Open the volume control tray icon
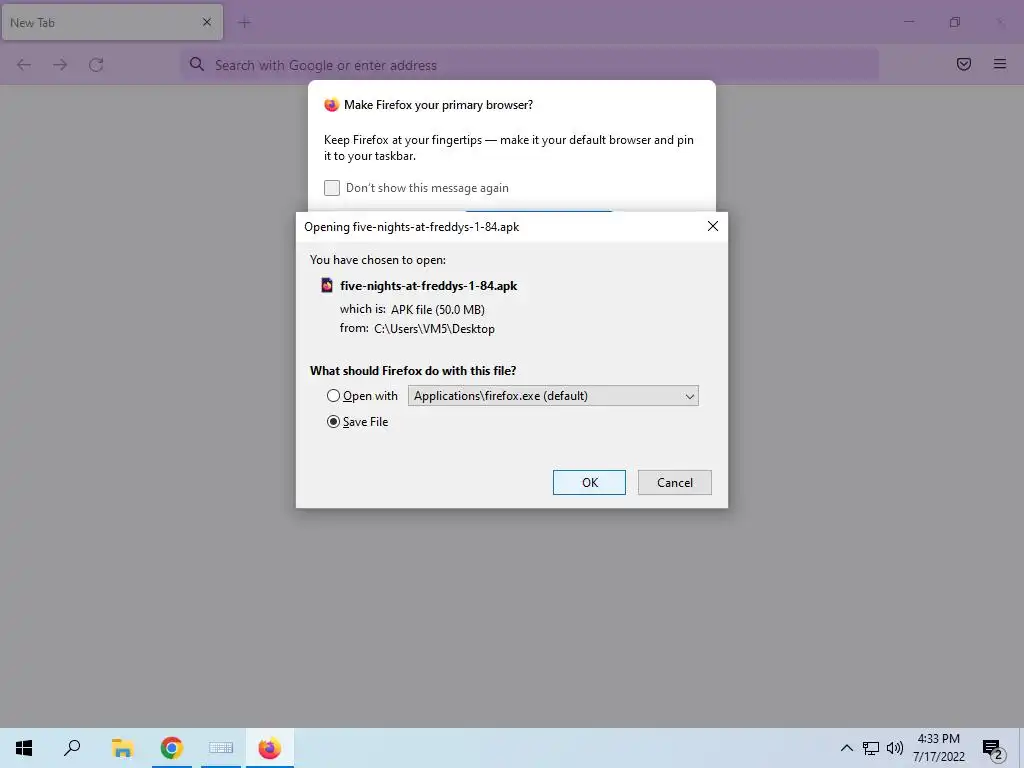 [895, 748]
